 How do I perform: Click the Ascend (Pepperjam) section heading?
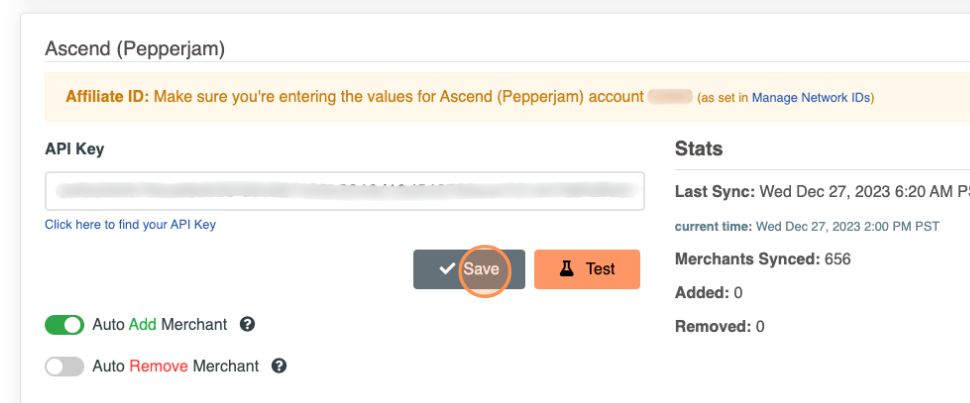tap(135, 47)
